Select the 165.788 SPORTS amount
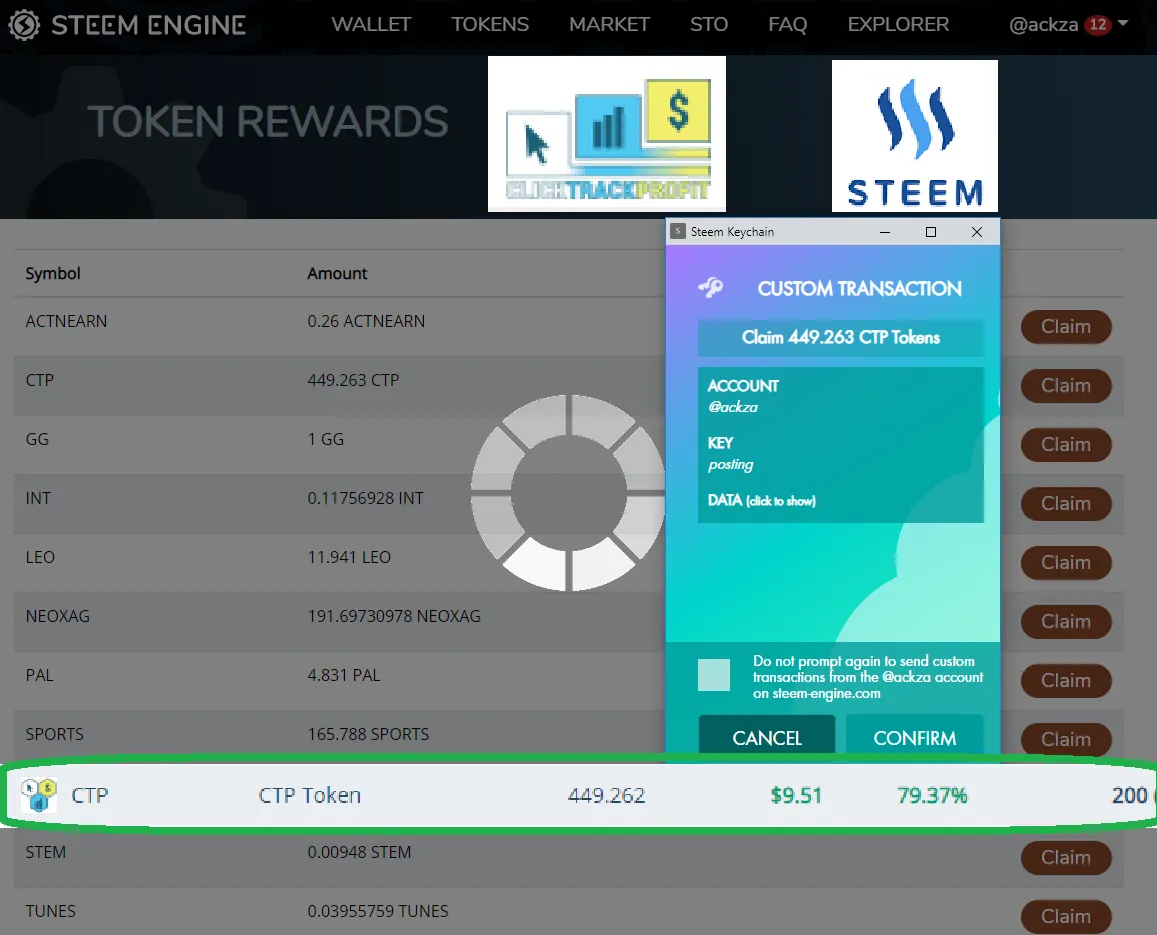1157x935 pixels. click(368, 734)
